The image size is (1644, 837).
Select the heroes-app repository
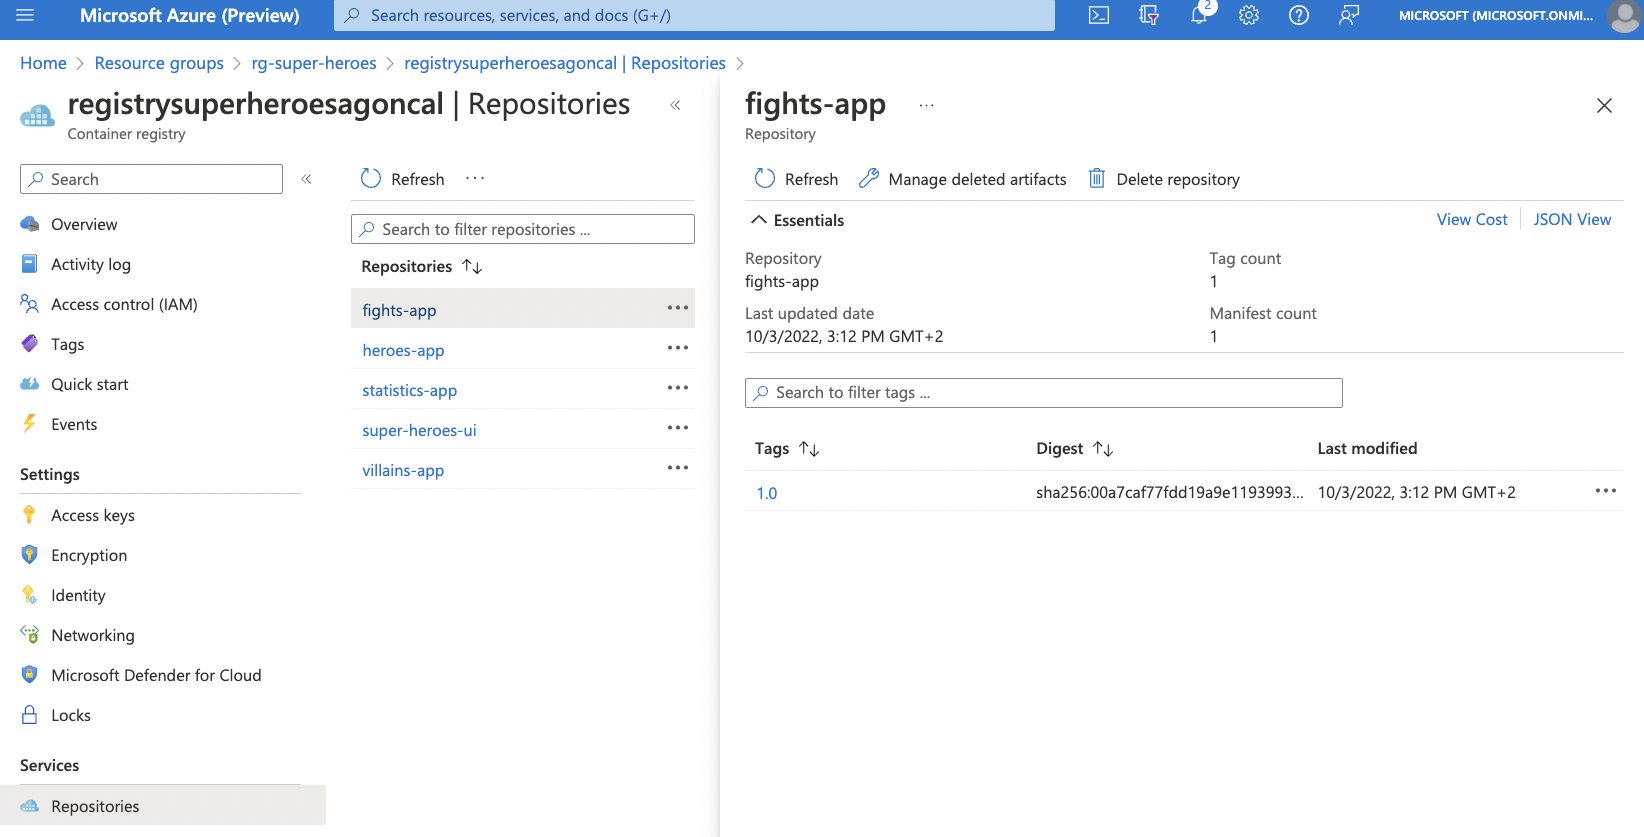[x=403, y=350]
